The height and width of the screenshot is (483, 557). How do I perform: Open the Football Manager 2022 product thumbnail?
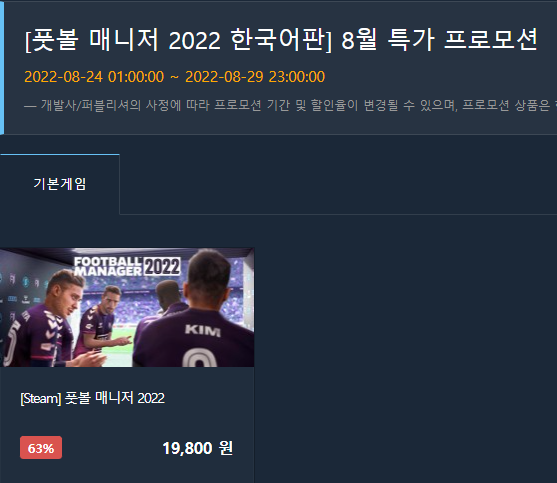(x=127, y=307)
